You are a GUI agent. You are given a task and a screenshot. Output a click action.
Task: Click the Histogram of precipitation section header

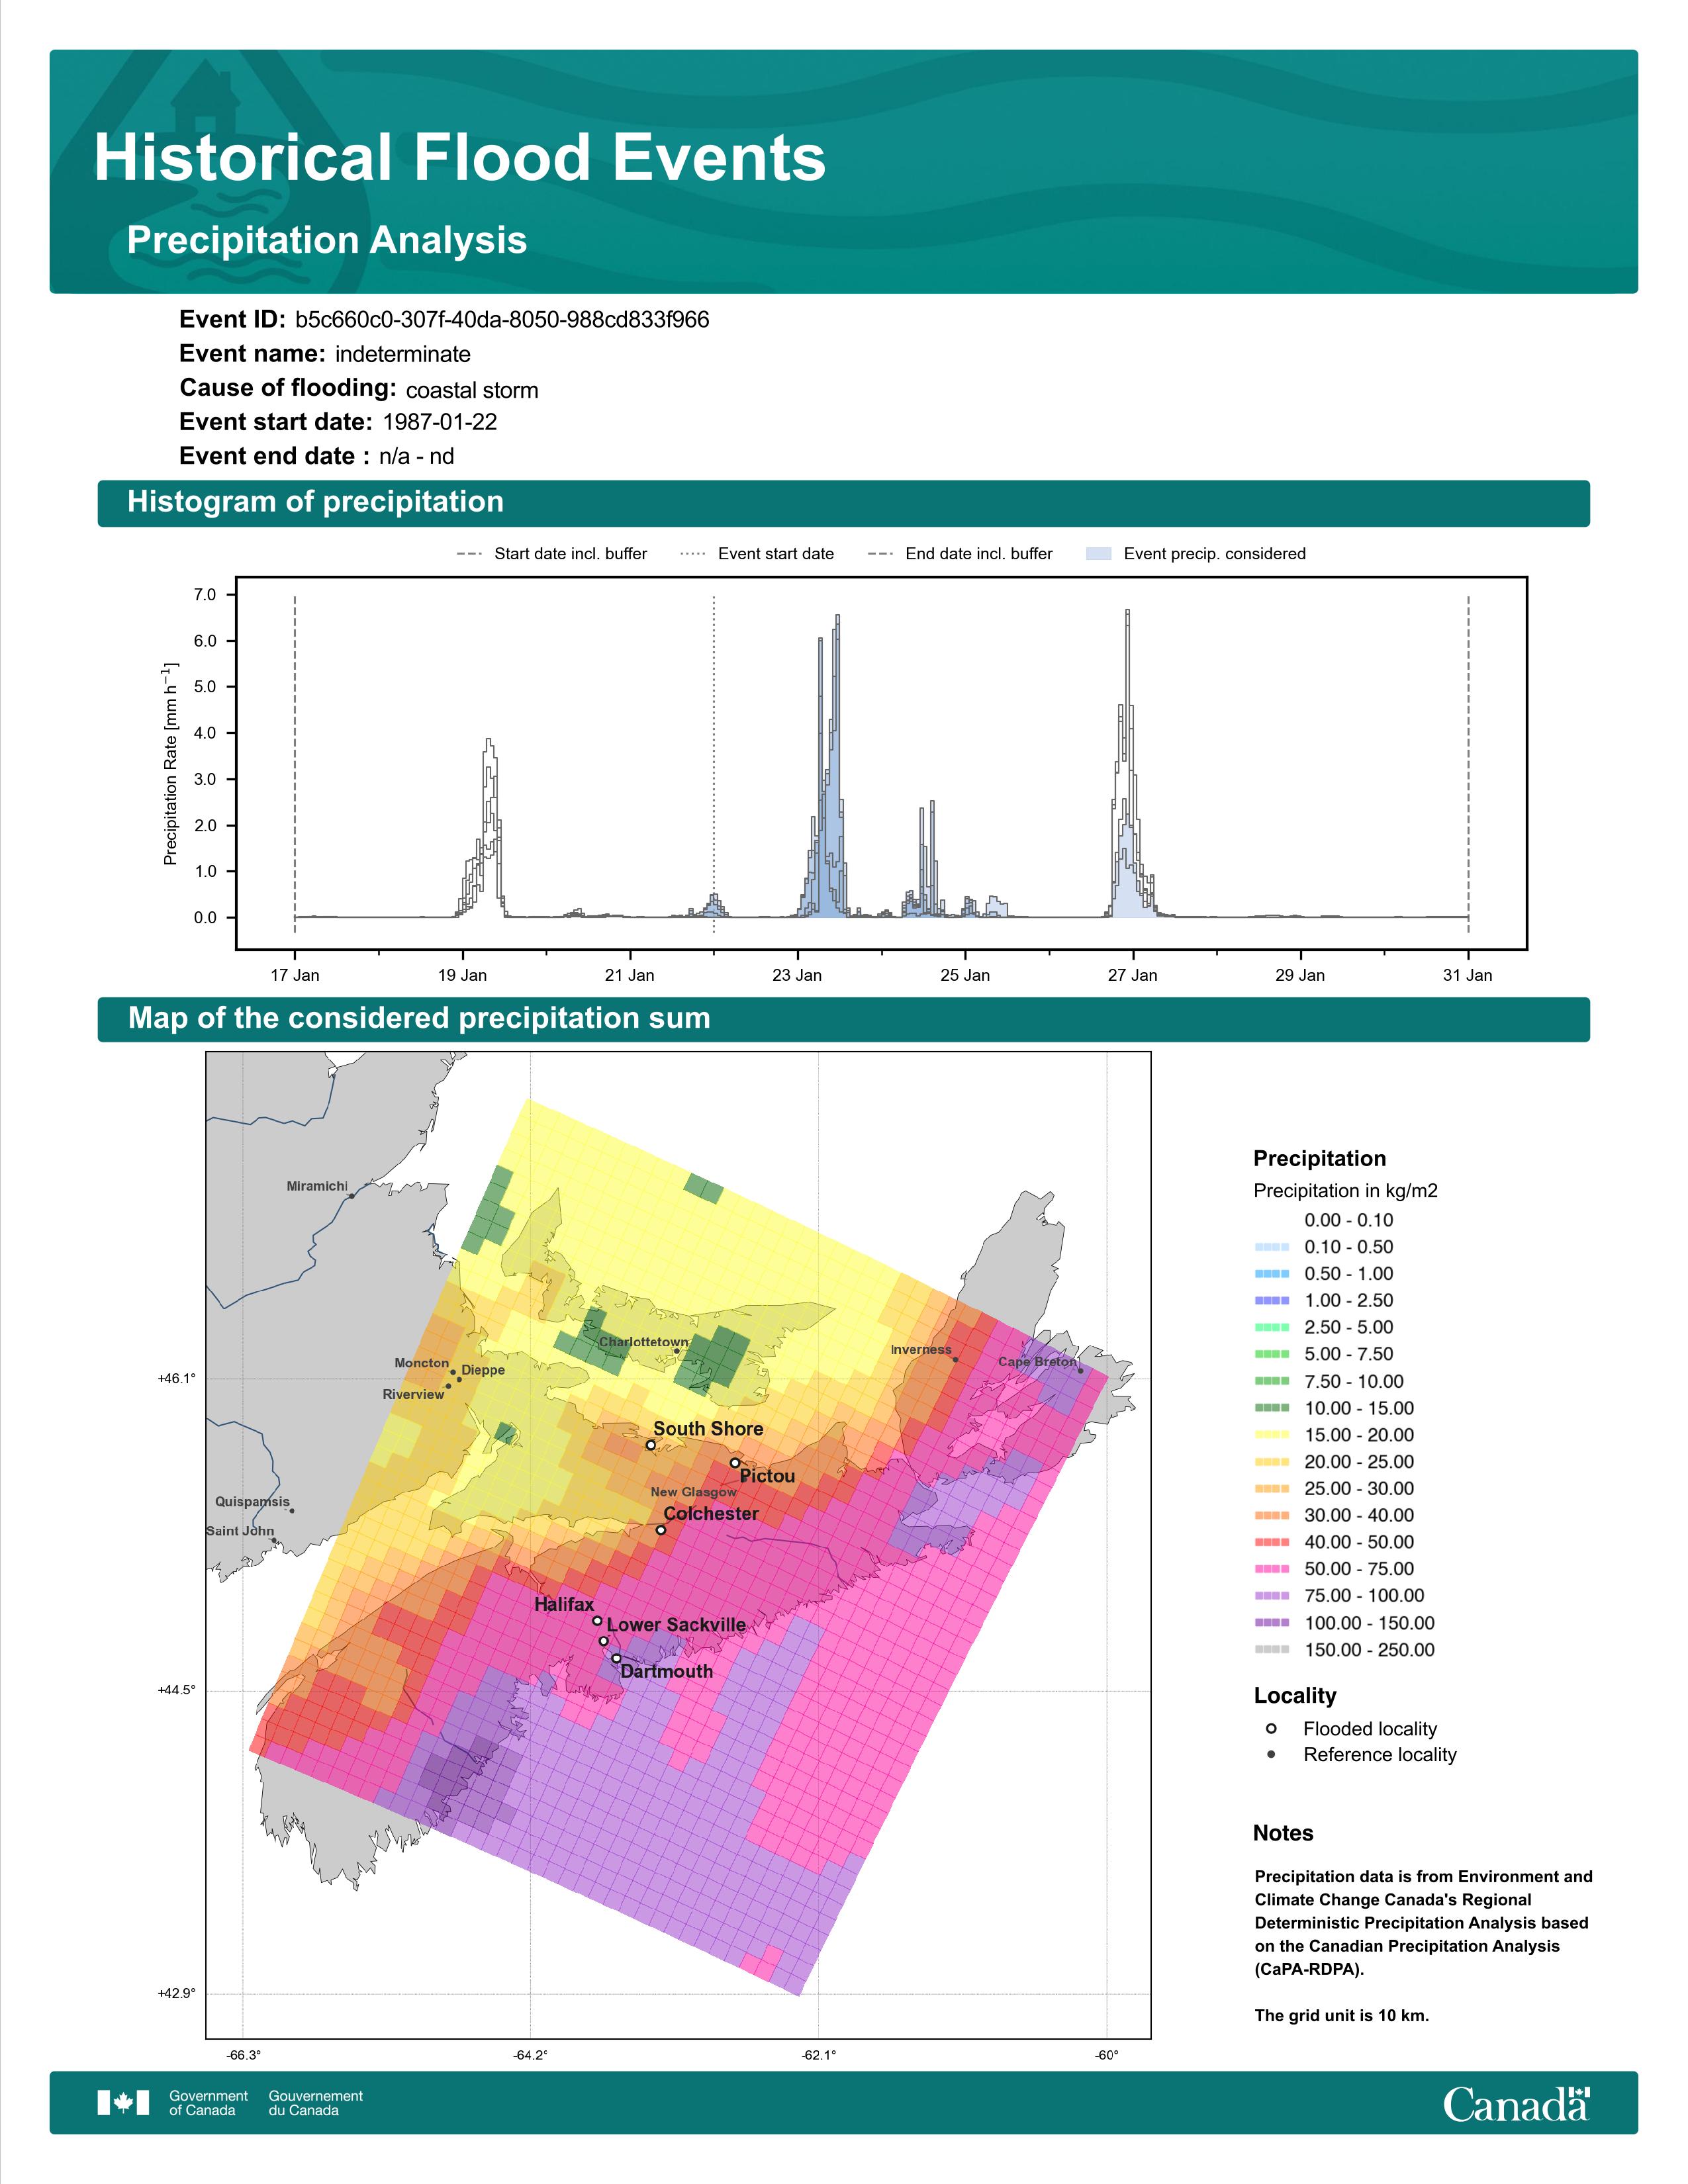(x=316, y=501)
